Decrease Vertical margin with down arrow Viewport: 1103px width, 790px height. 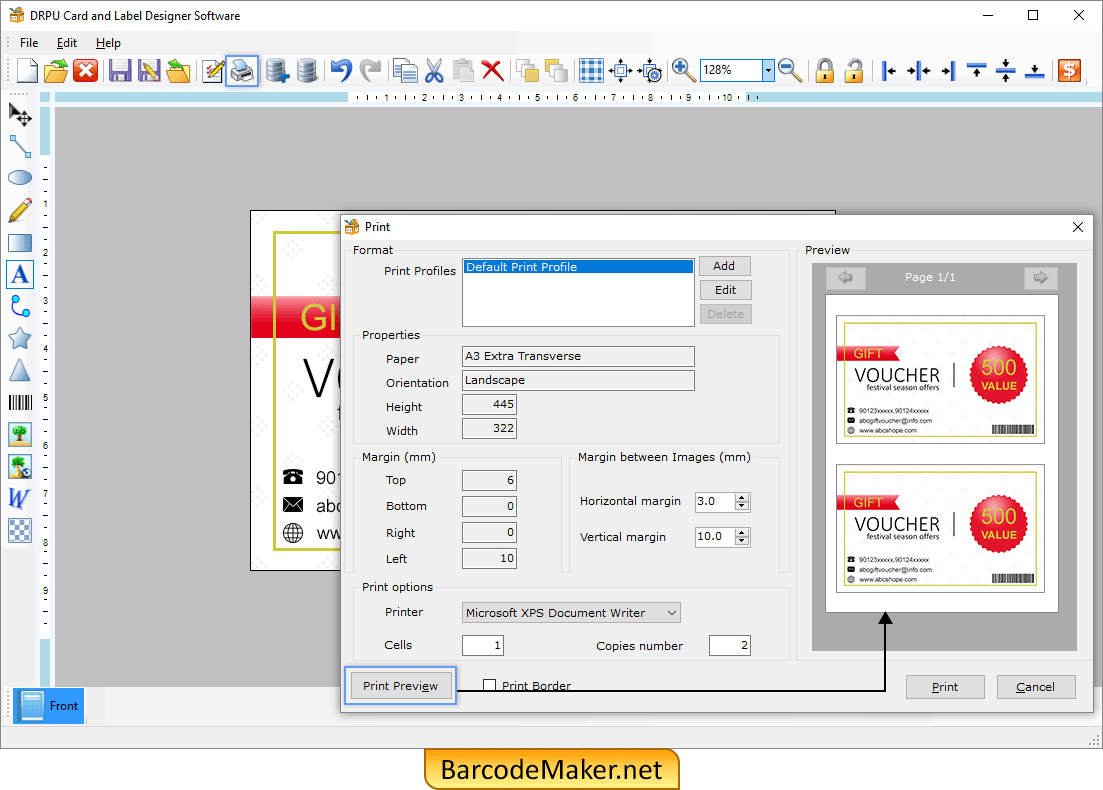pos(741,541)
